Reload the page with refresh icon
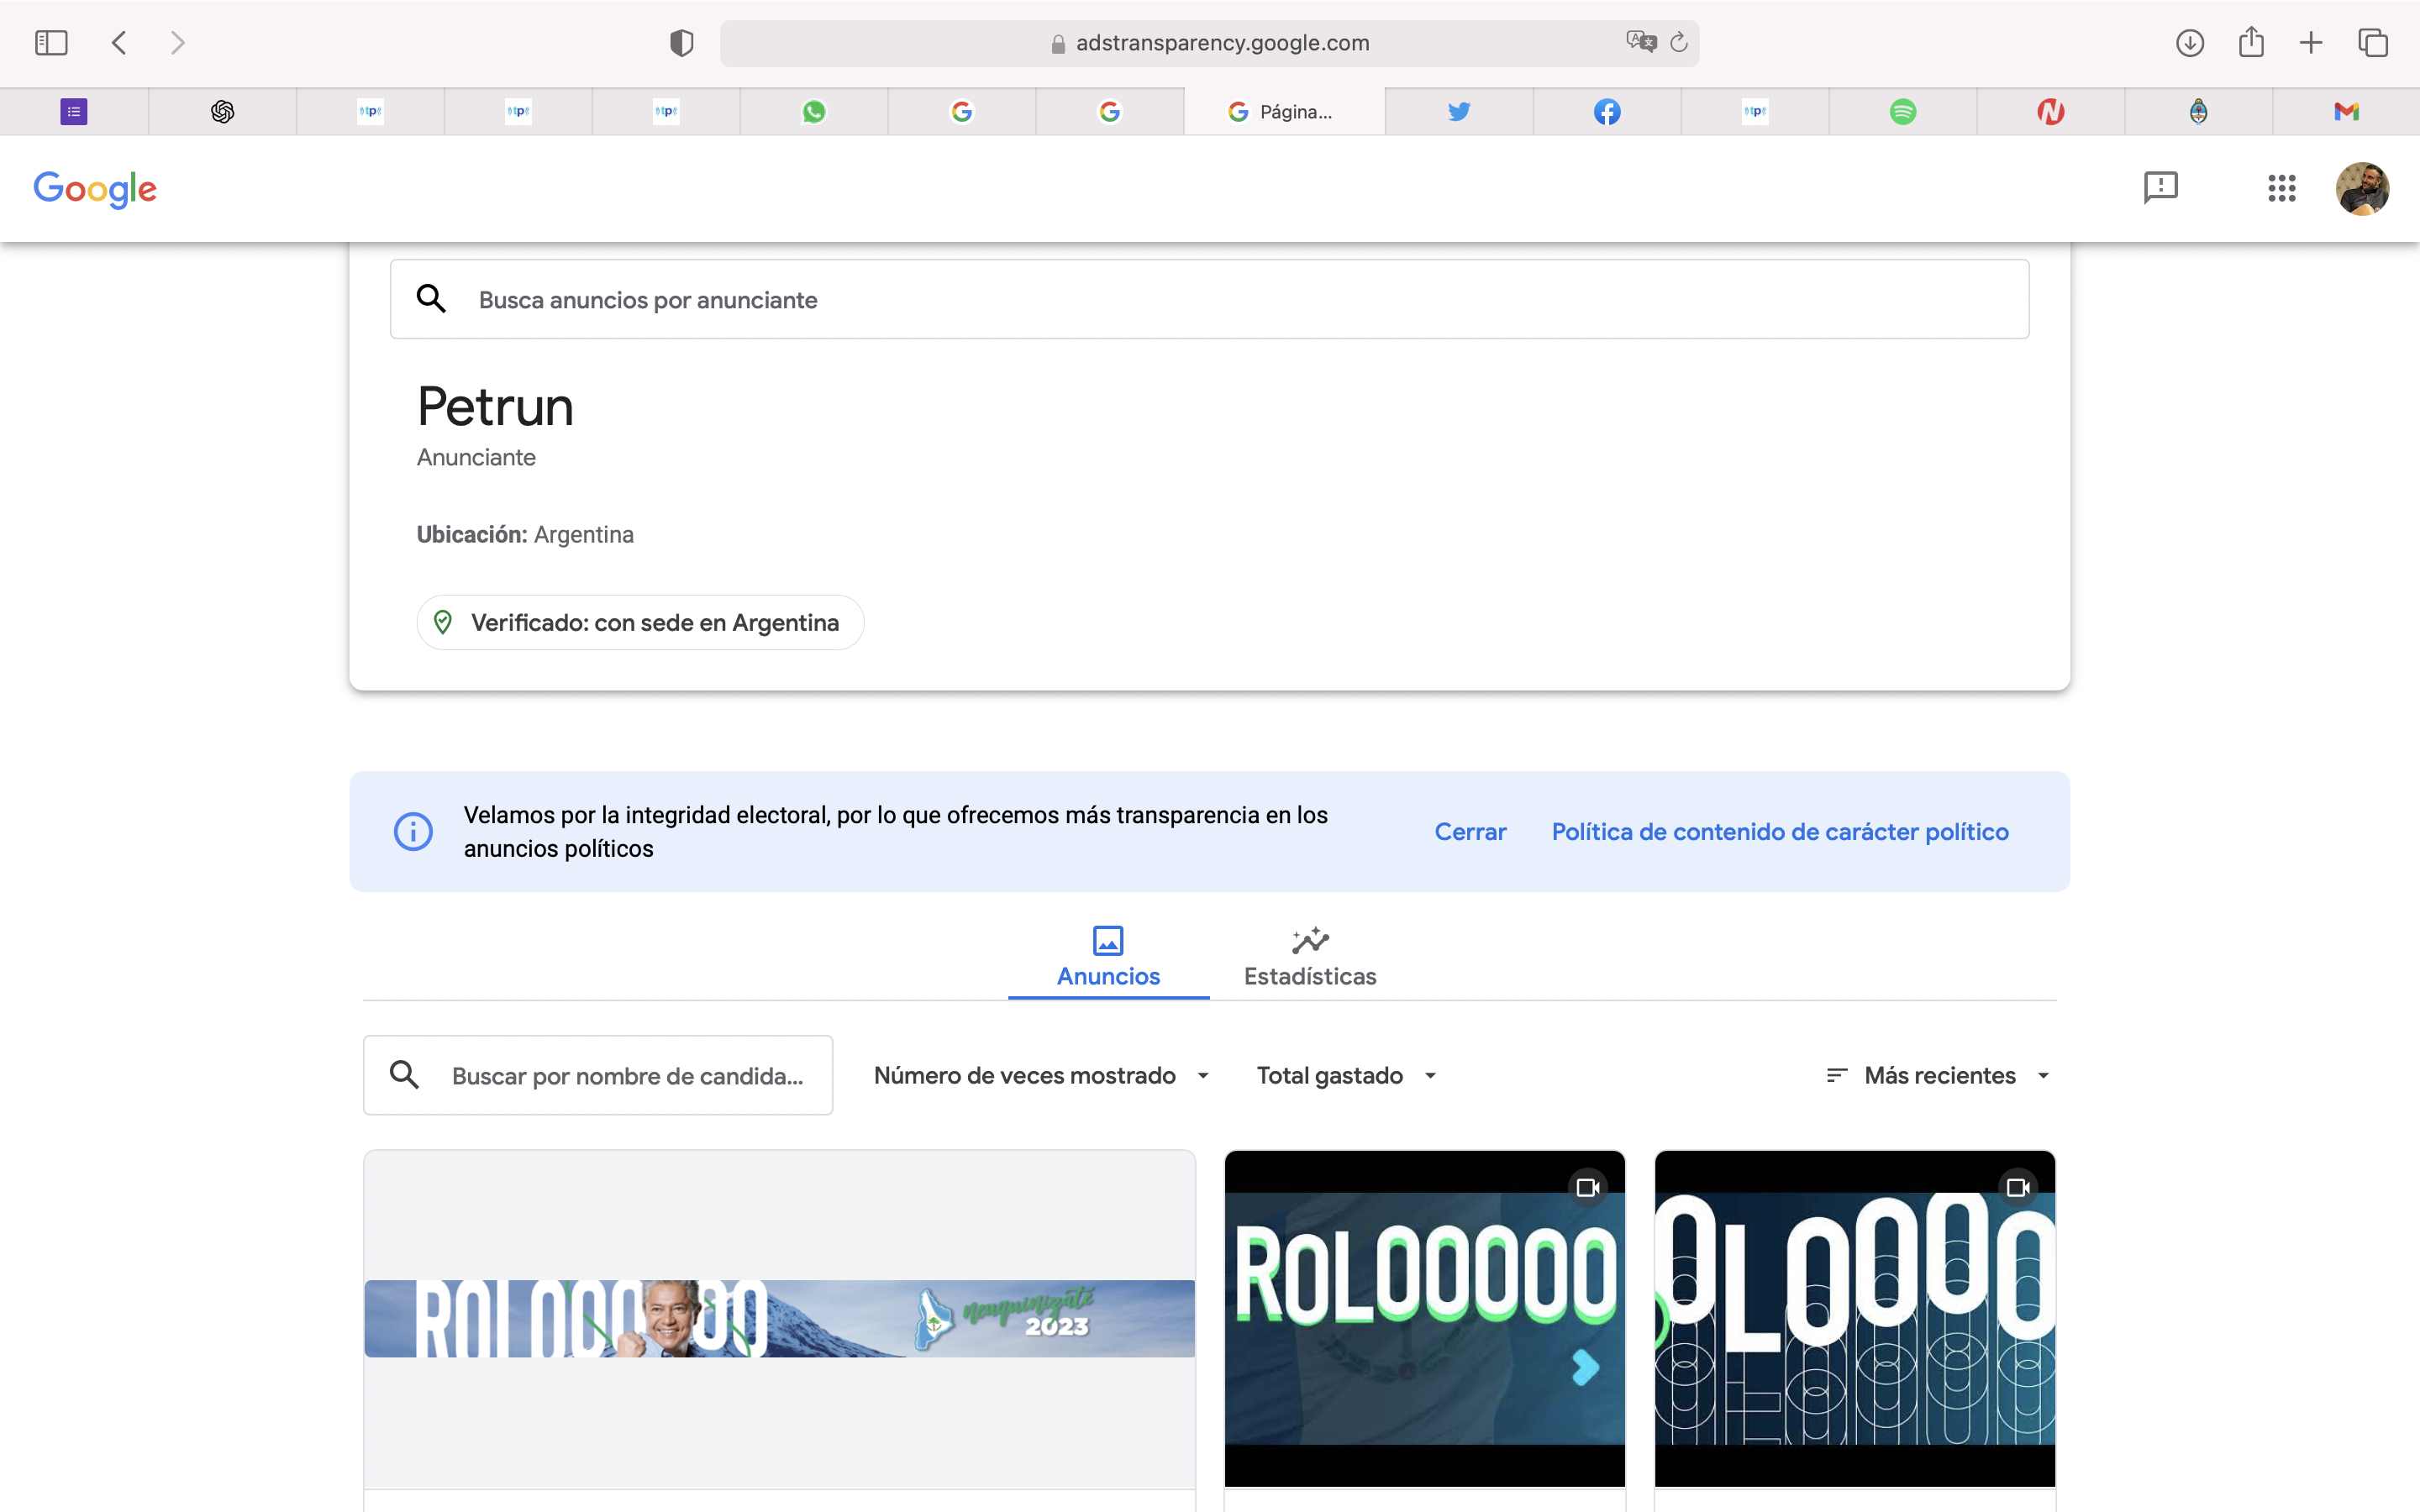 point(1679,42)
